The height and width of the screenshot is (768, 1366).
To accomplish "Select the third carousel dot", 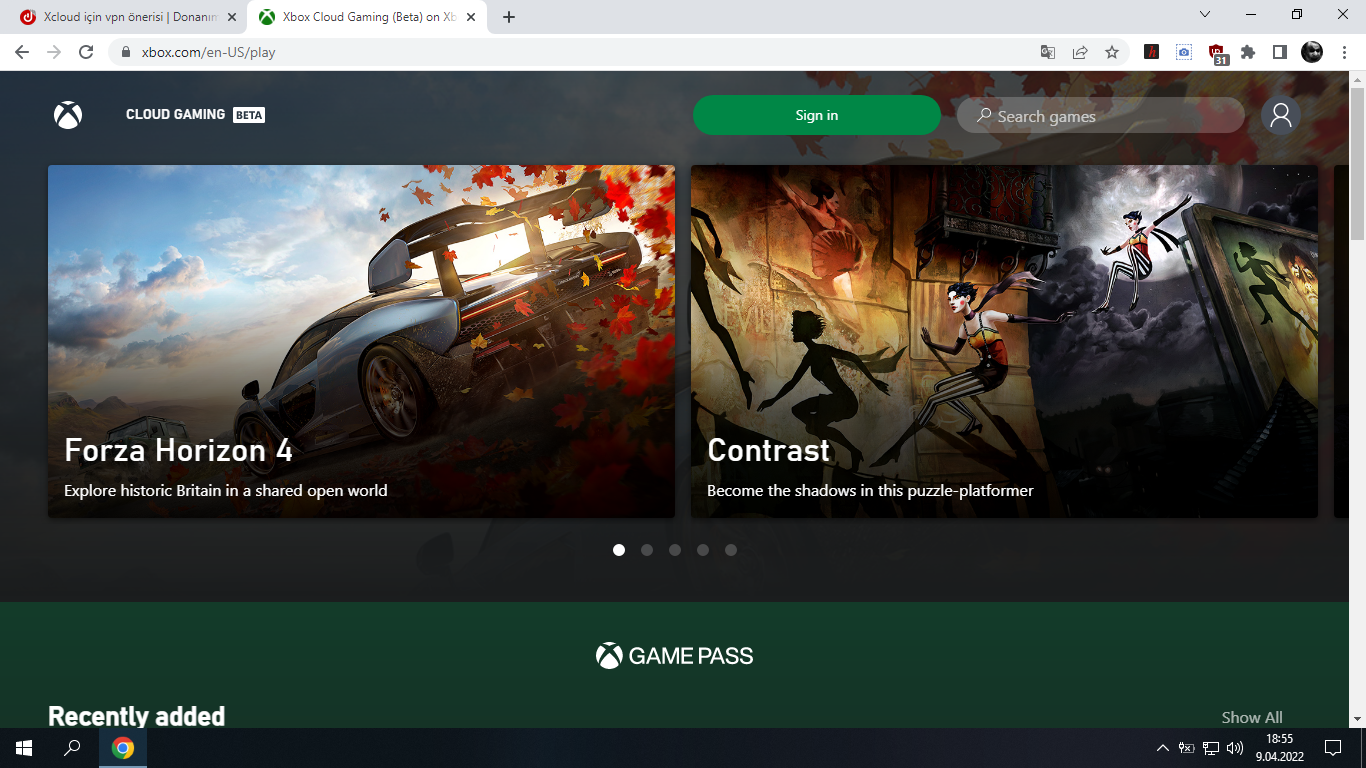I will (x=675, y=550).
